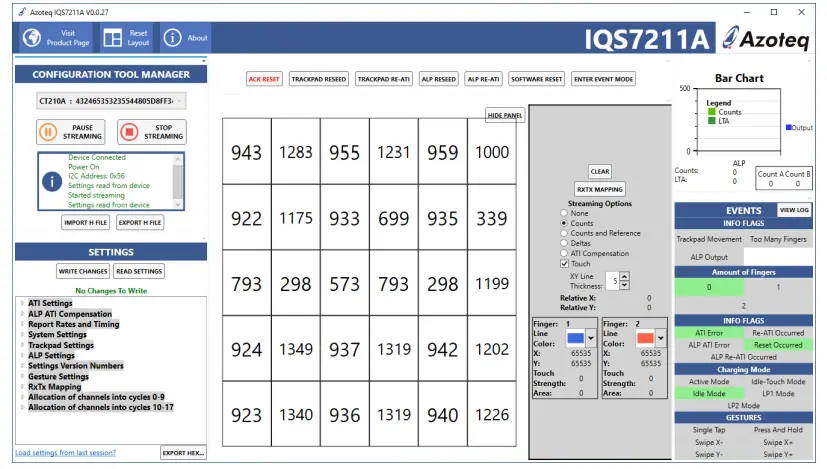Image resolution: width=827 pixels, height=469 pixels.
Task: Click WRITE CHANGES button
Action: 83,271
